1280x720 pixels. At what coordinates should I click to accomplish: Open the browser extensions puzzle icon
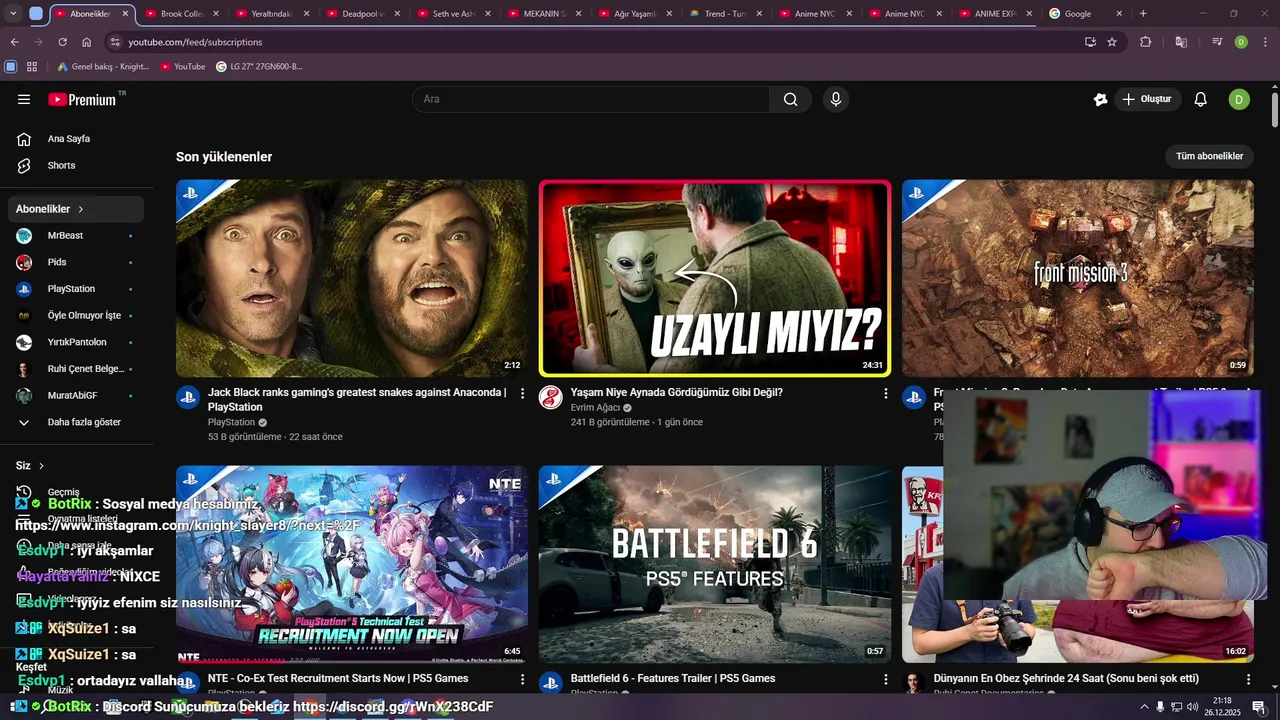coord(1146,42)
